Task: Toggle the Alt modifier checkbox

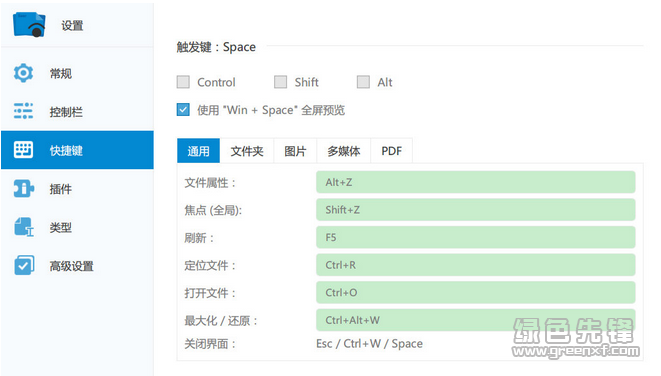Action: click(x=363, y=82)
